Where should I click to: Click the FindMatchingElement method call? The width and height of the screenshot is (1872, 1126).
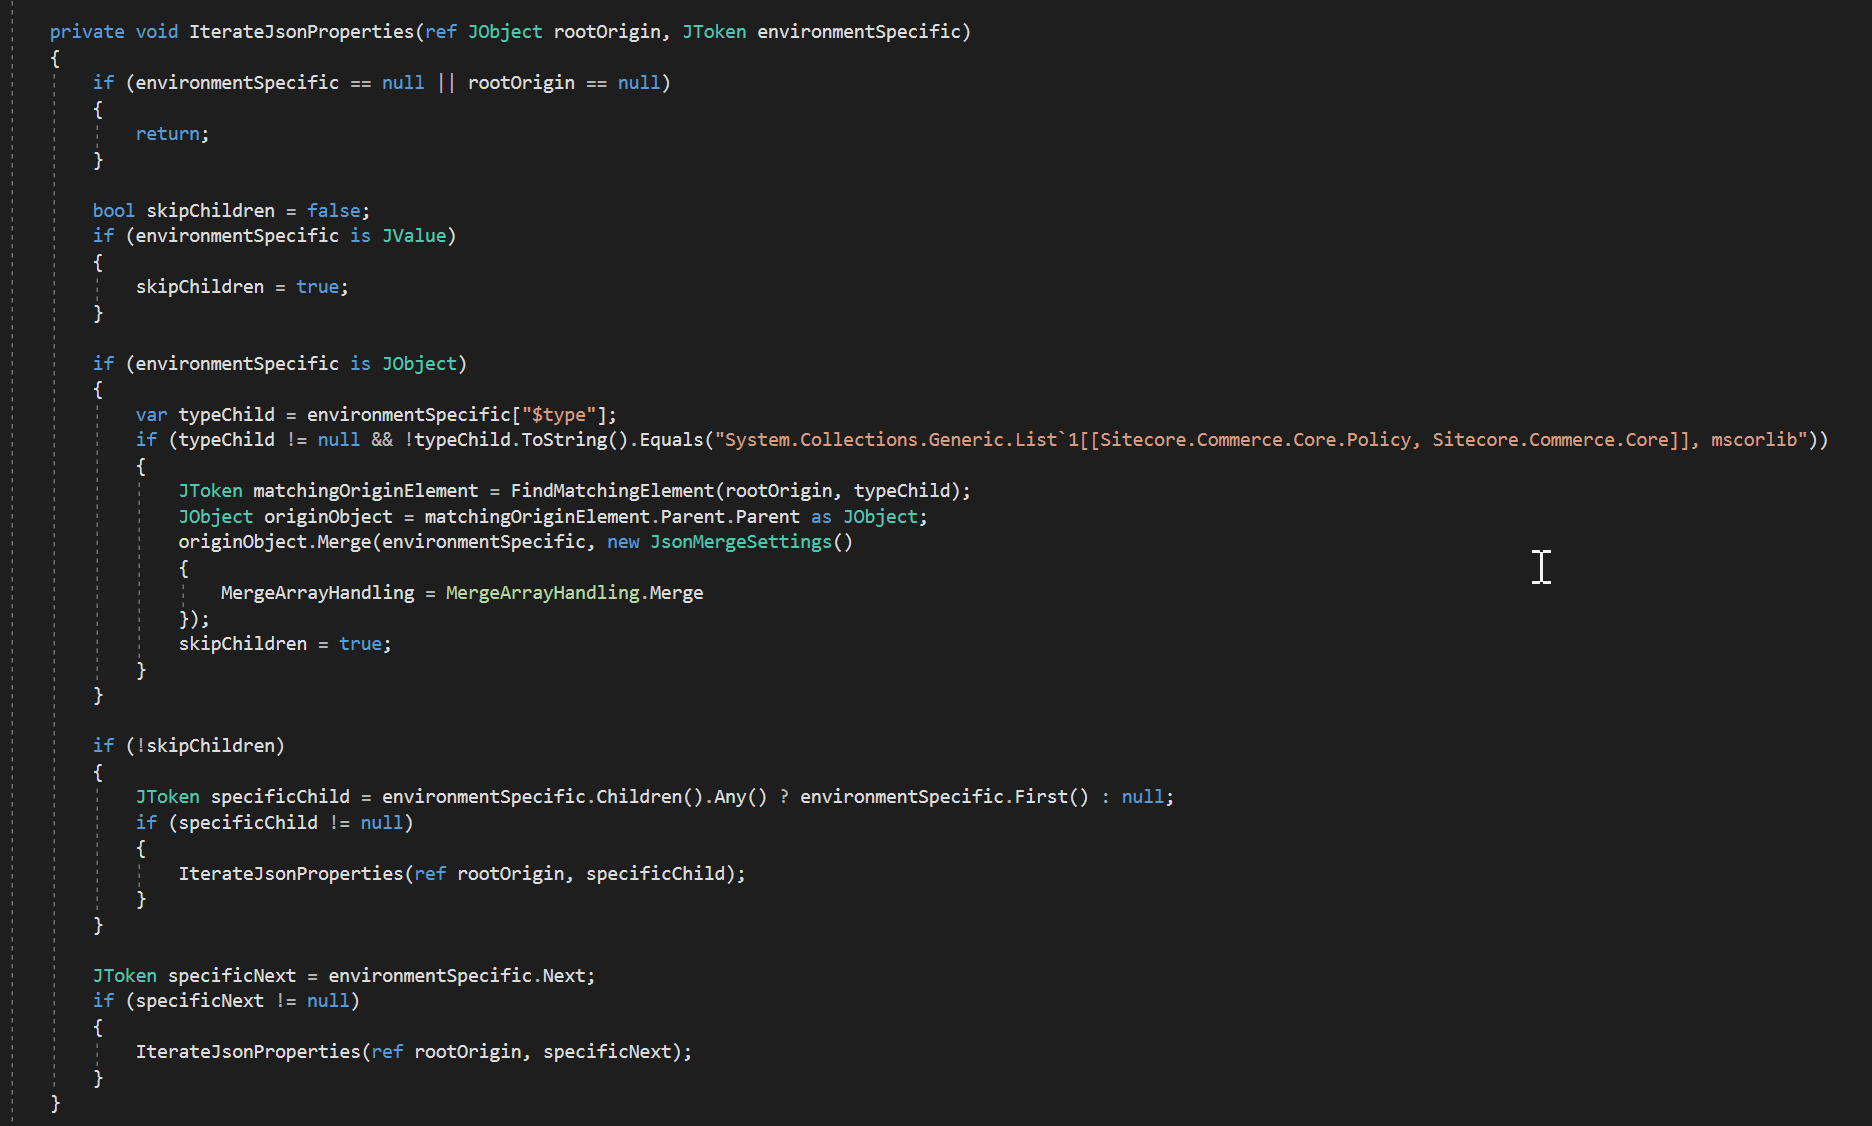point(612,491)
